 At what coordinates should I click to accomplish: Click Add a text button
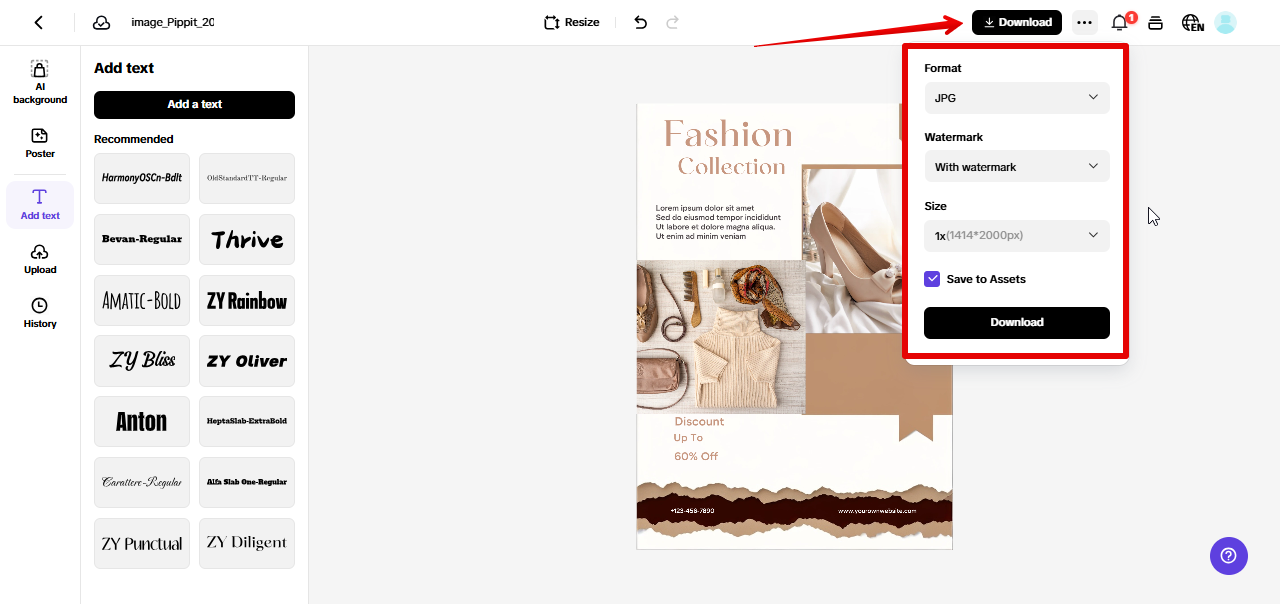193,104
